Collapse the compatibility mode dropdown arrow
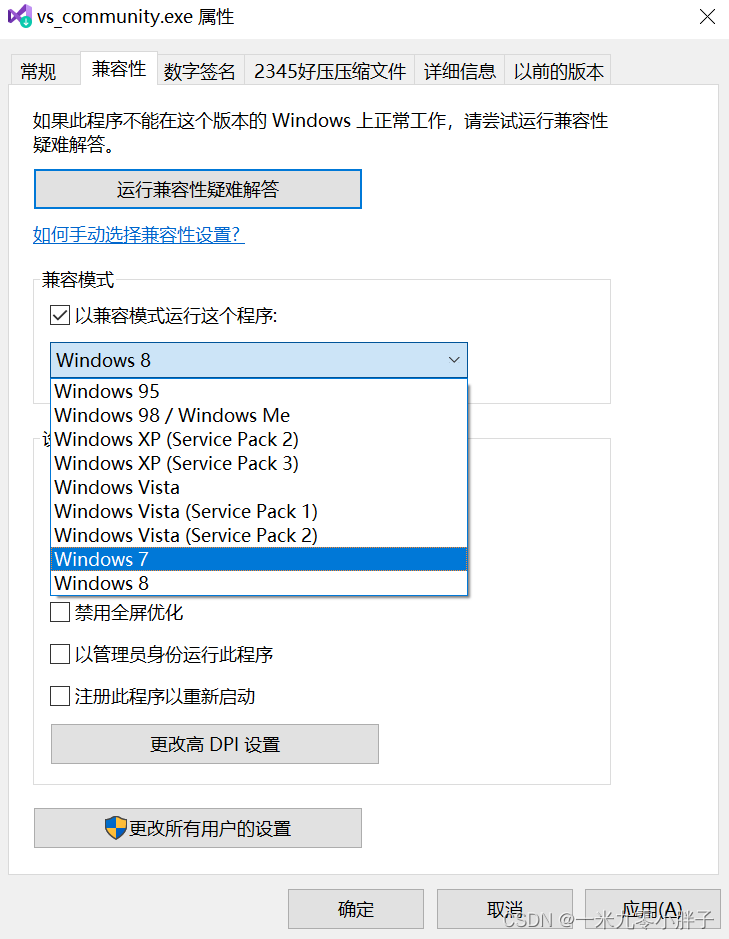Image resolution: width=729 pixels, height=939 pixels. coord(455,360)
